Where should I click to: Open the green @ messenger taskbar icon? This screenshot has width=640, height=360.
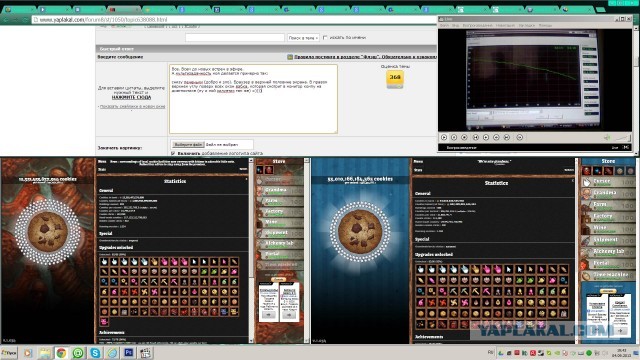78,353
